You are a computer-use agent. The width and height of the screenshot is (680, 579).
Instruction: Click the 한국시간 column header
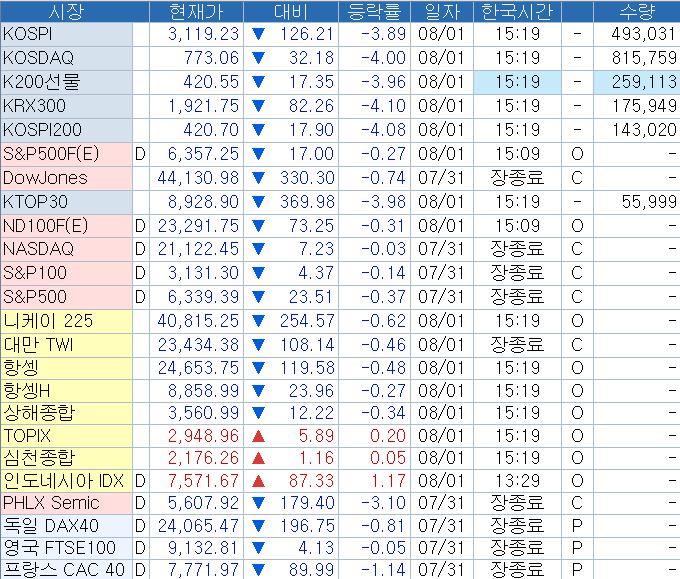point(517,11)
